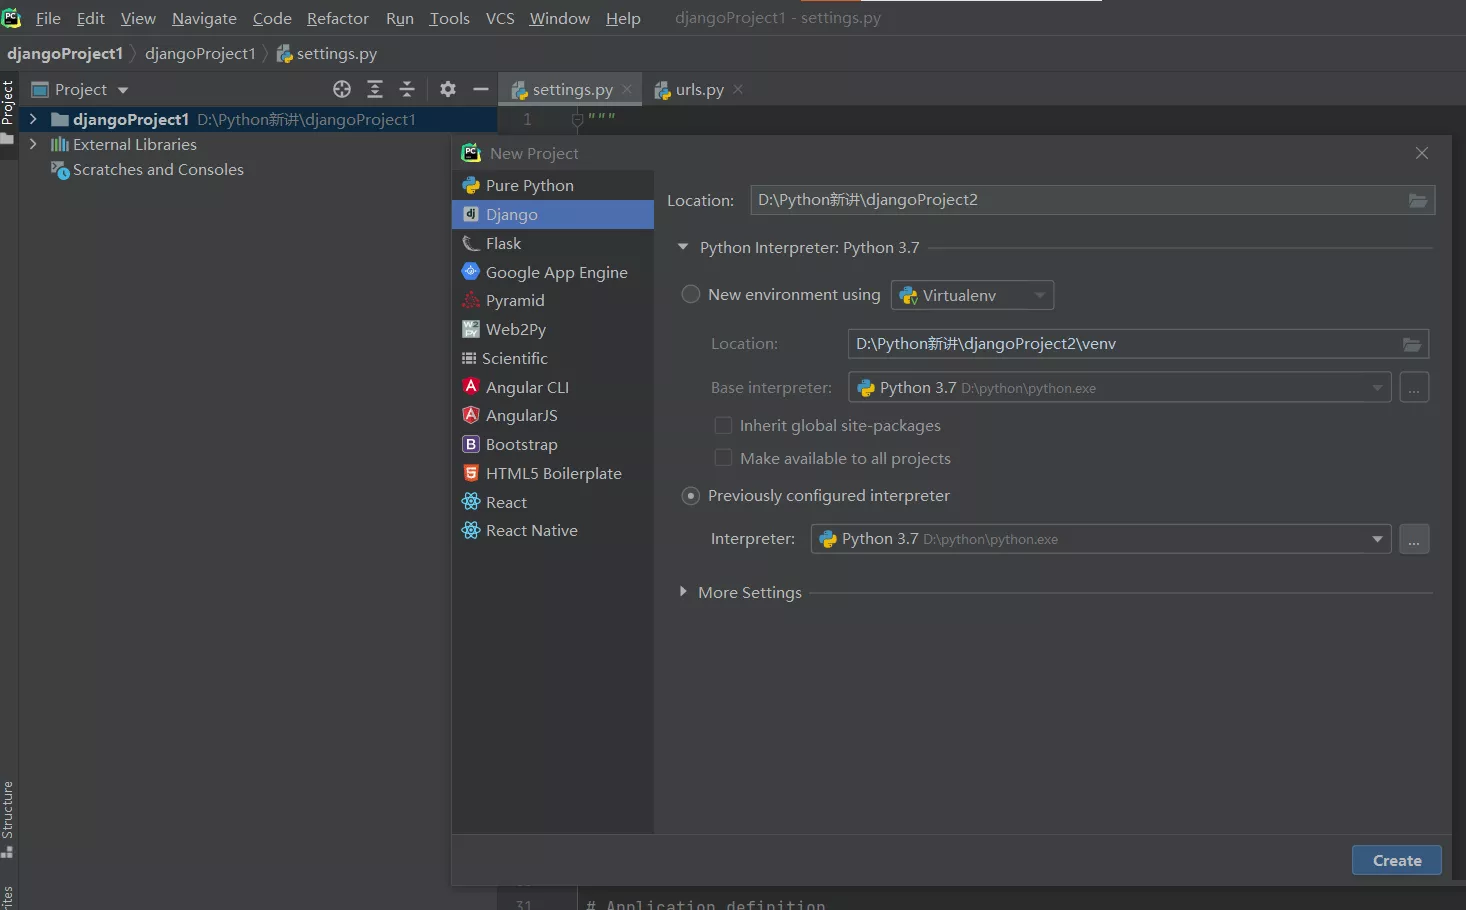Close the settings.py editor tab

pos(627,89)
